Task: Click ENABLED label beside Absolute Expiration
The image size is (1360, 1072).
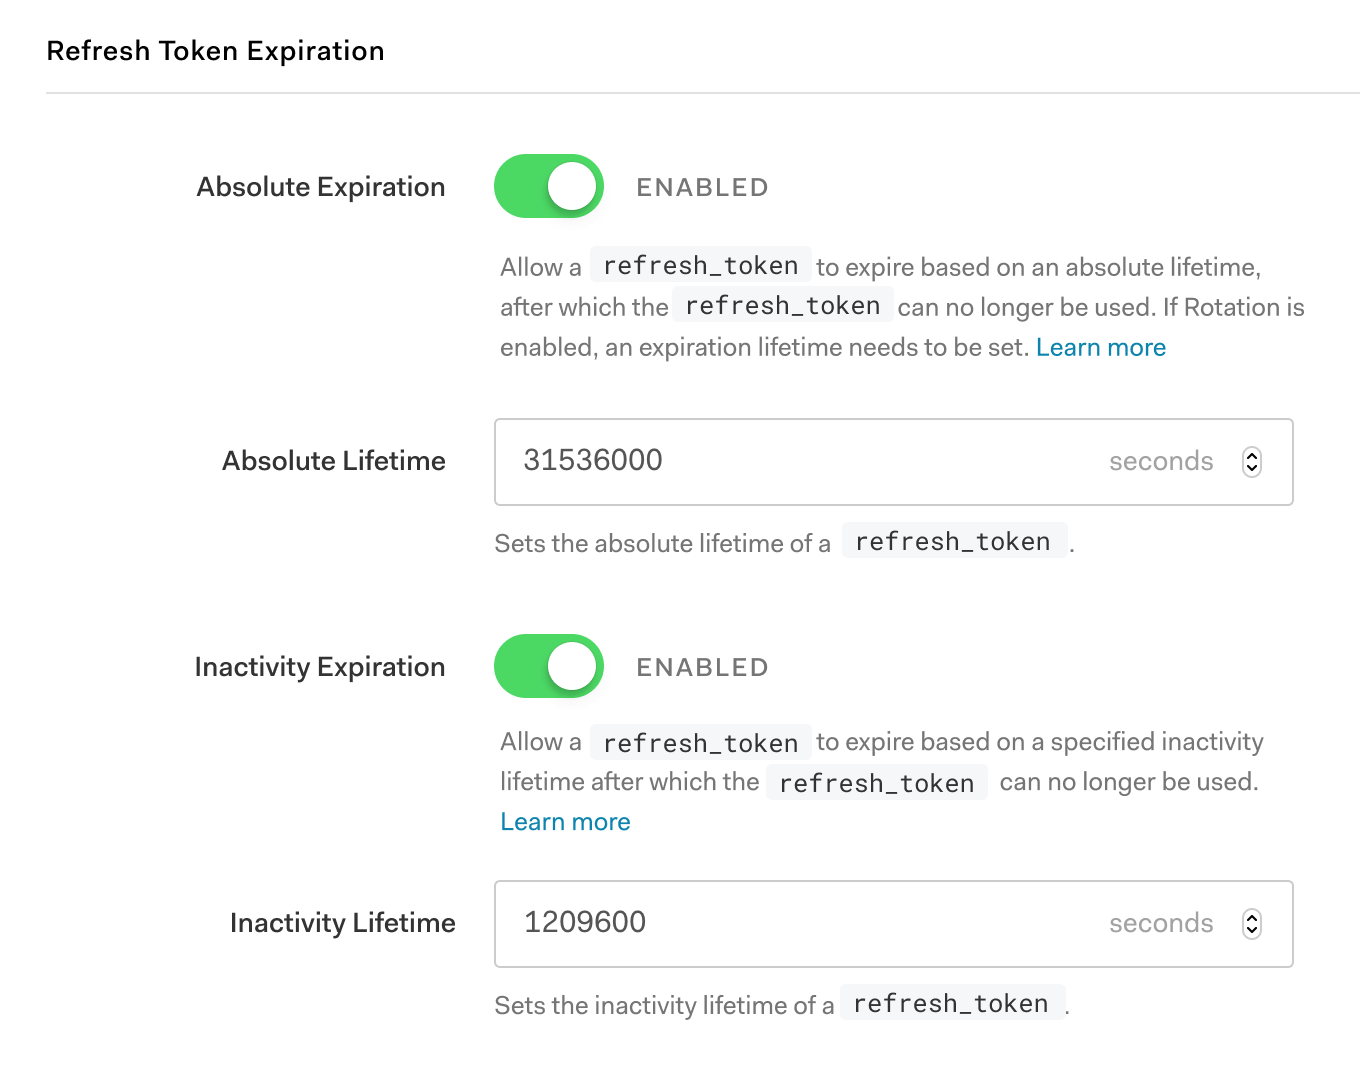Action: pyautogui.click(x=702, y=187)
